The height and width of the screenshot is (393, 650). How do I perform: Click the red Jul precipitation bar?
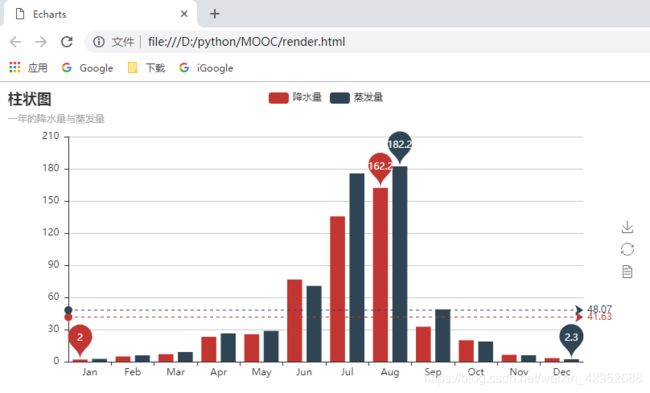(337, 289)
